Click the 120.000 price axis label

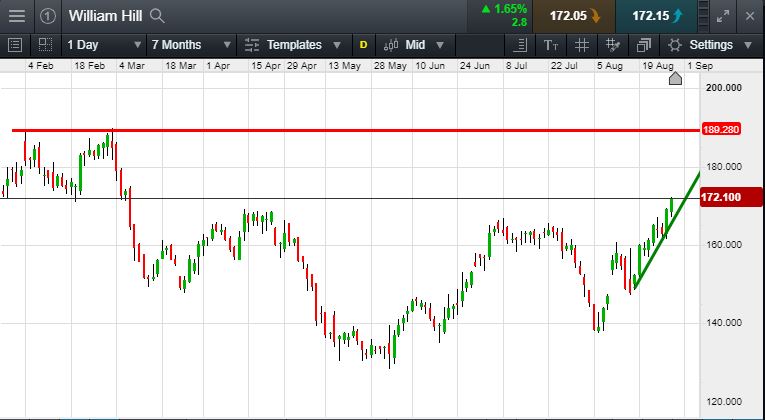pos(724,402)
